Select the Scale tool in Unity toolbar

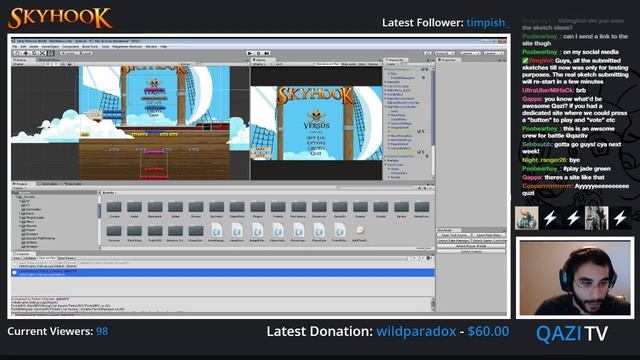pyautogui.click(x=42, y=53)
